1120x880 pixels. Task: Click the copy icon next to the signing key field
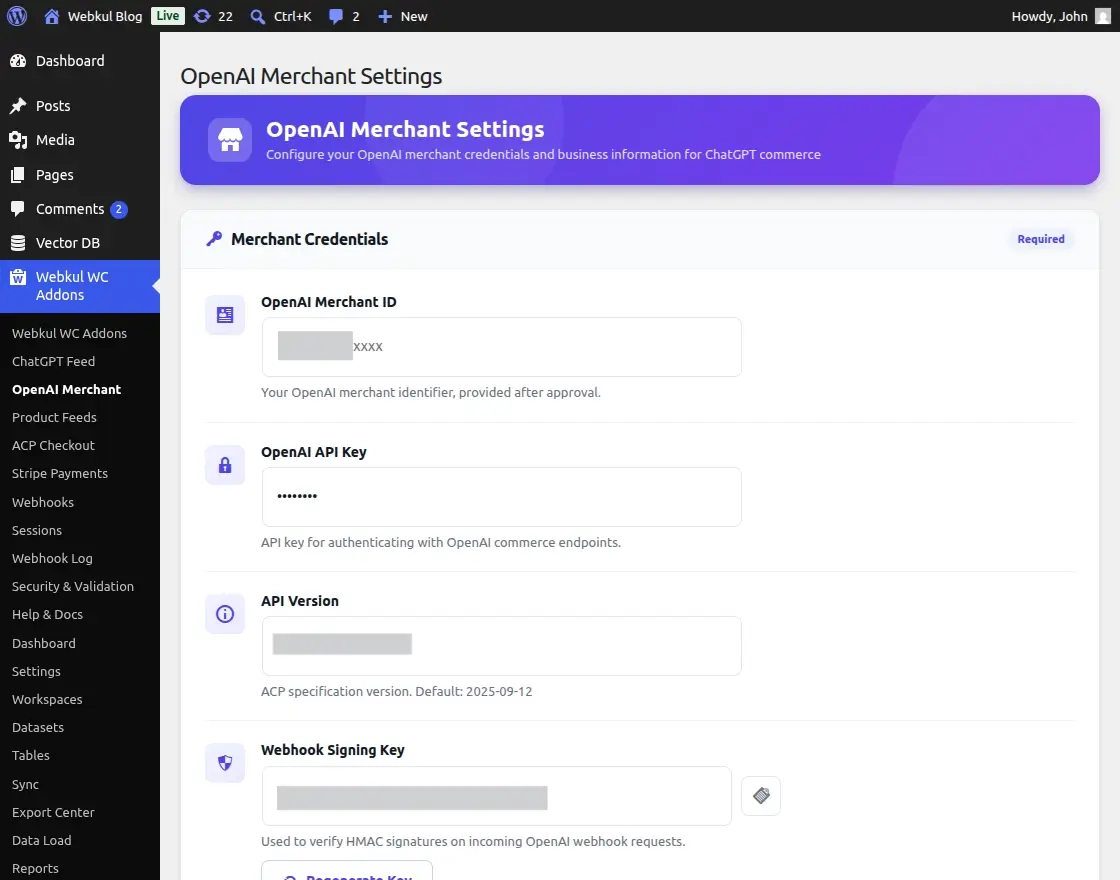pyautogui.click(x=760, y=796)
